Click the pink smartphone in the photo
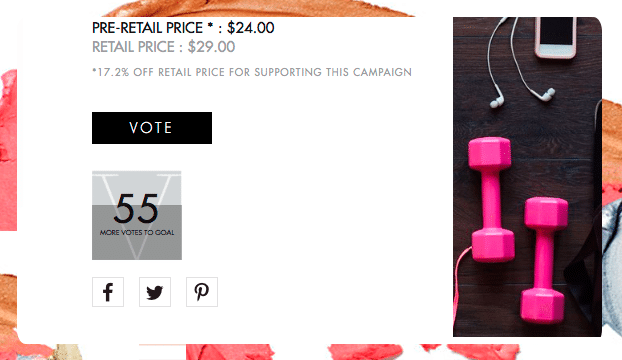 [x=555, y=37]
